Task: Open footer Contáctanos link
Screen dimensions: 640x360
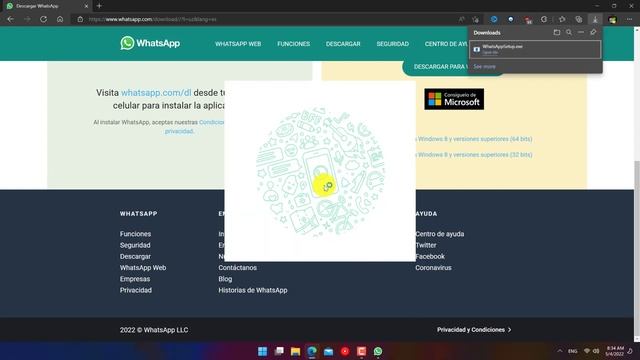Action: (238, 268)
